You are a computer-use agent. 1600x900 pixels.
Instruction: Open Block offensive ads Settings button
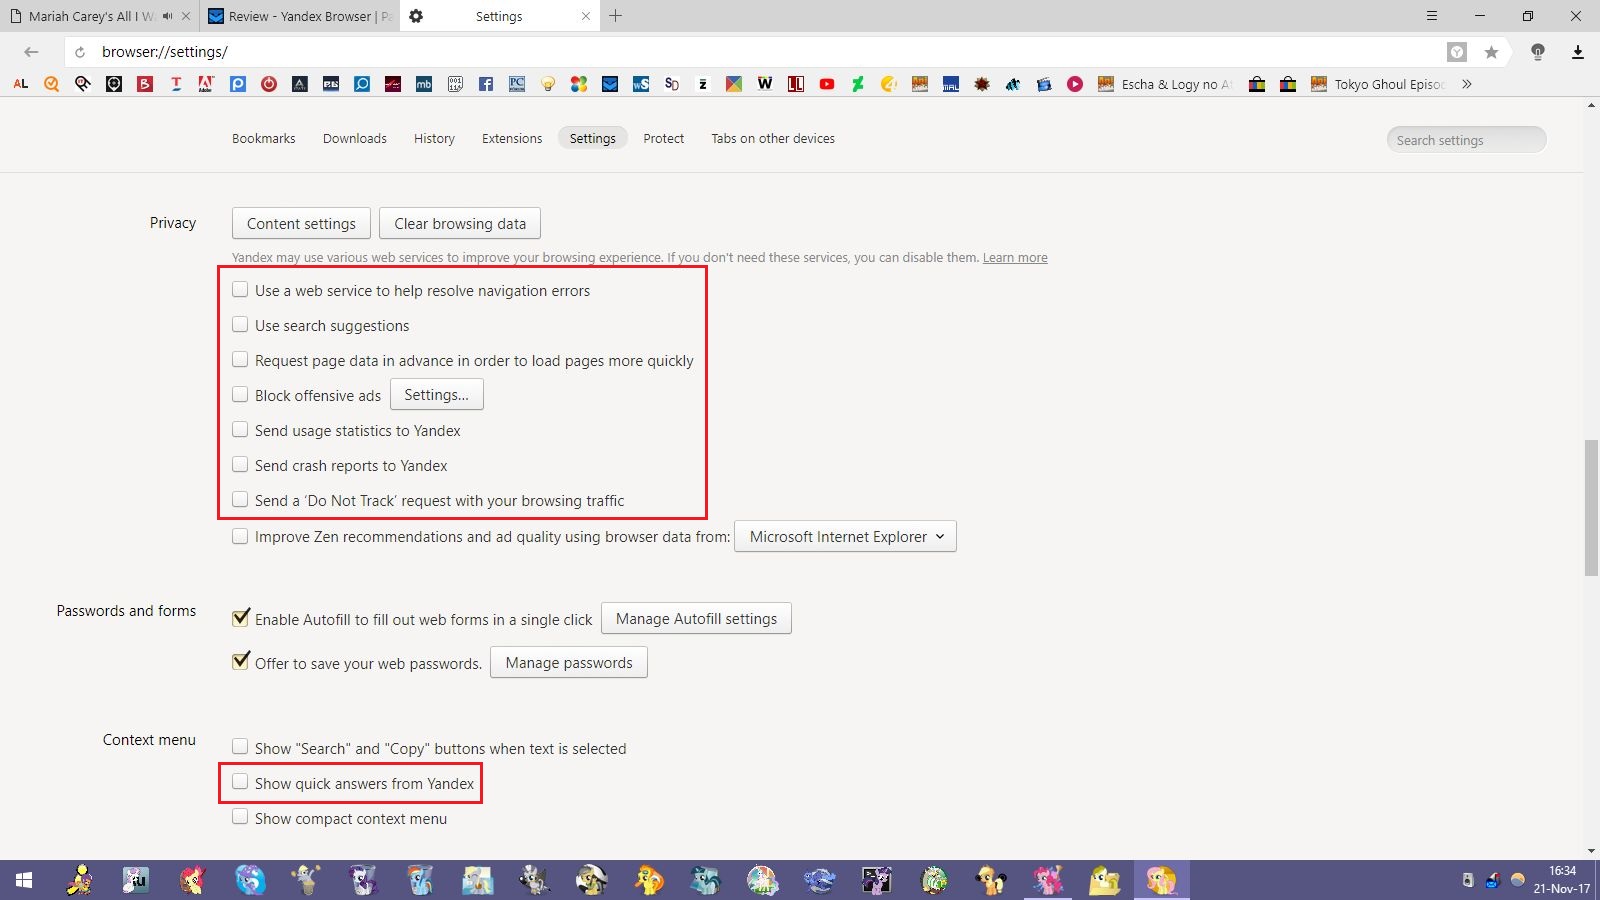click(436, 395)
